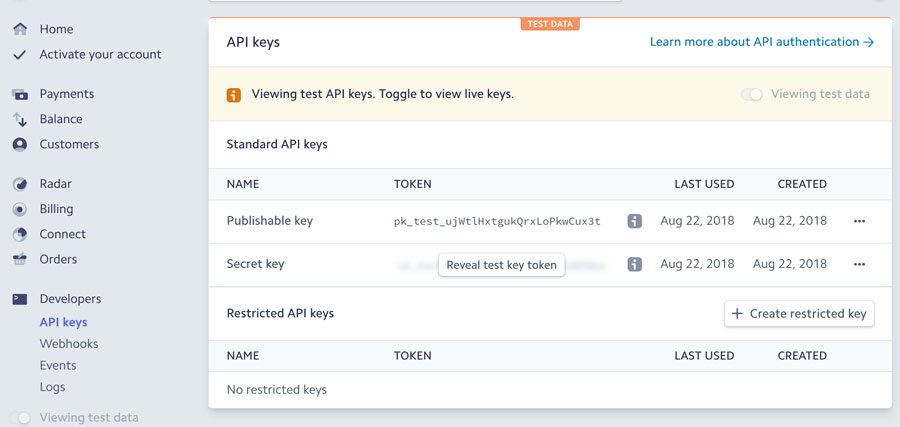Click the Radar icon in sidebar
Screen dimensions: 900x427
[x=20, y=184]
